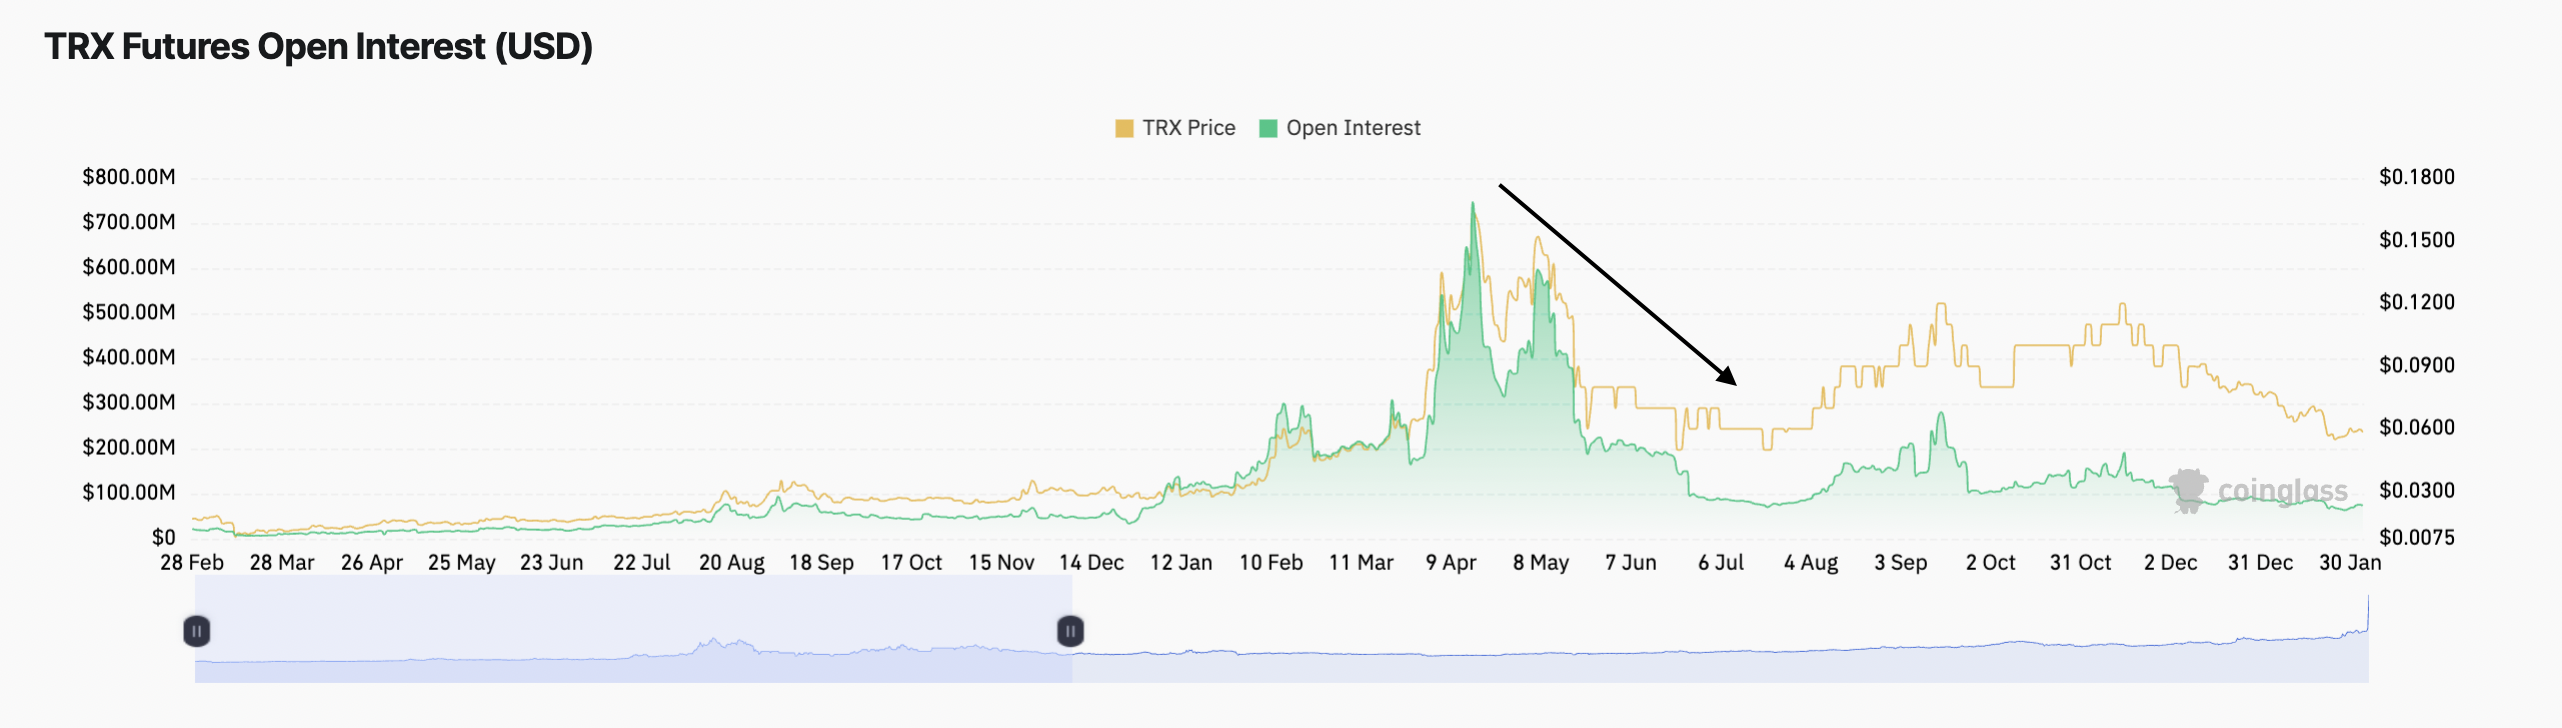
Task: Click the 31 Dec date label
Action: click(x=2261, y=563)
